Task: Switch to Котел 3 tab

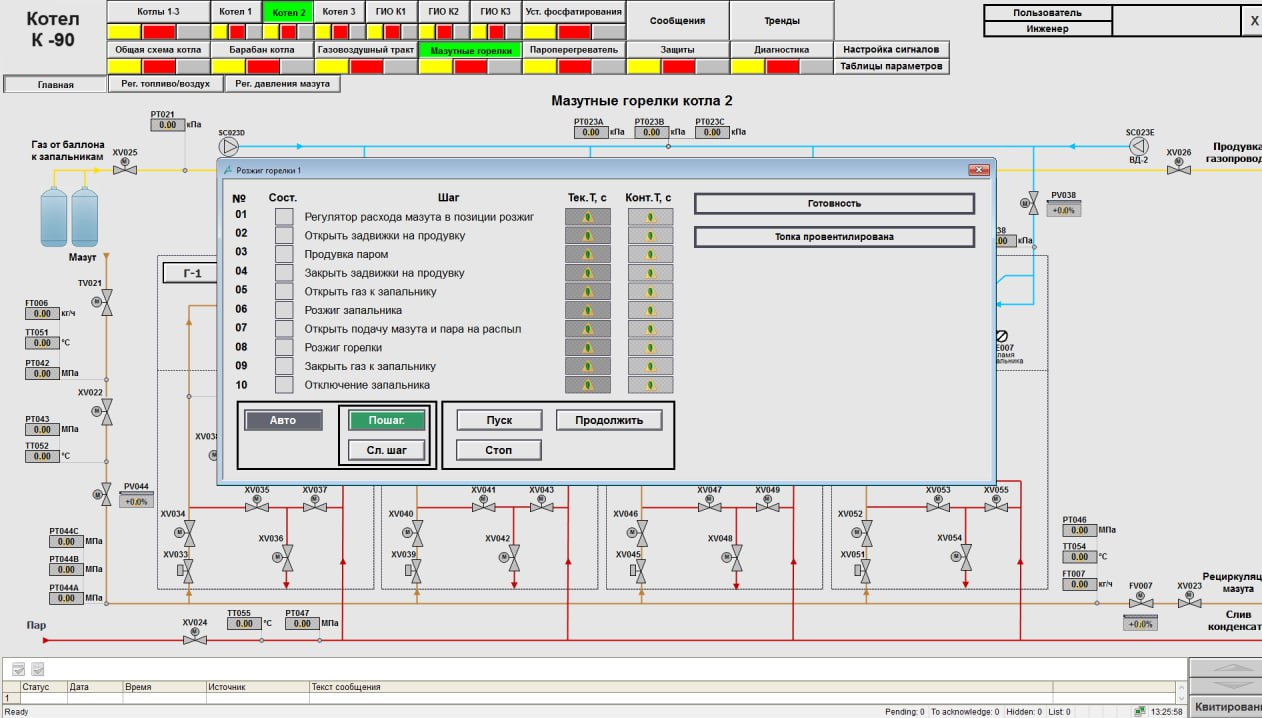Action: 339,12
